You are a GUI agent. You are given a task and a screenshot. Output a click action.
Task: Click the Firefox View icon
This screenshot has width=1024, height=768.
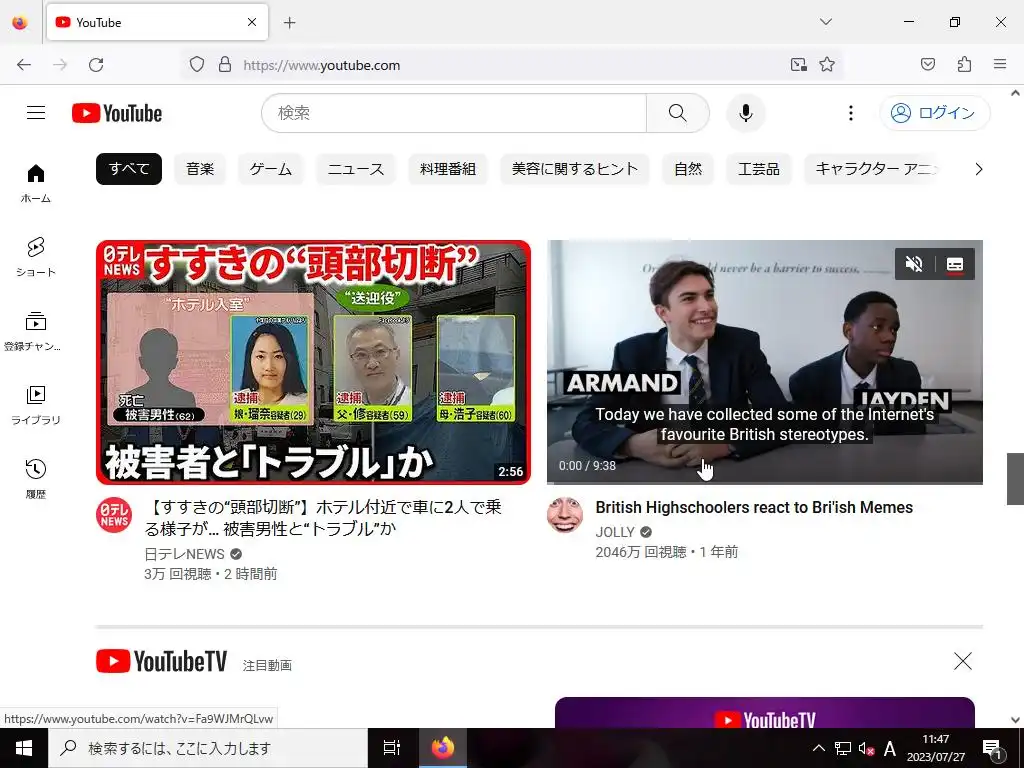pyautogui.click(x=20, y=23)
